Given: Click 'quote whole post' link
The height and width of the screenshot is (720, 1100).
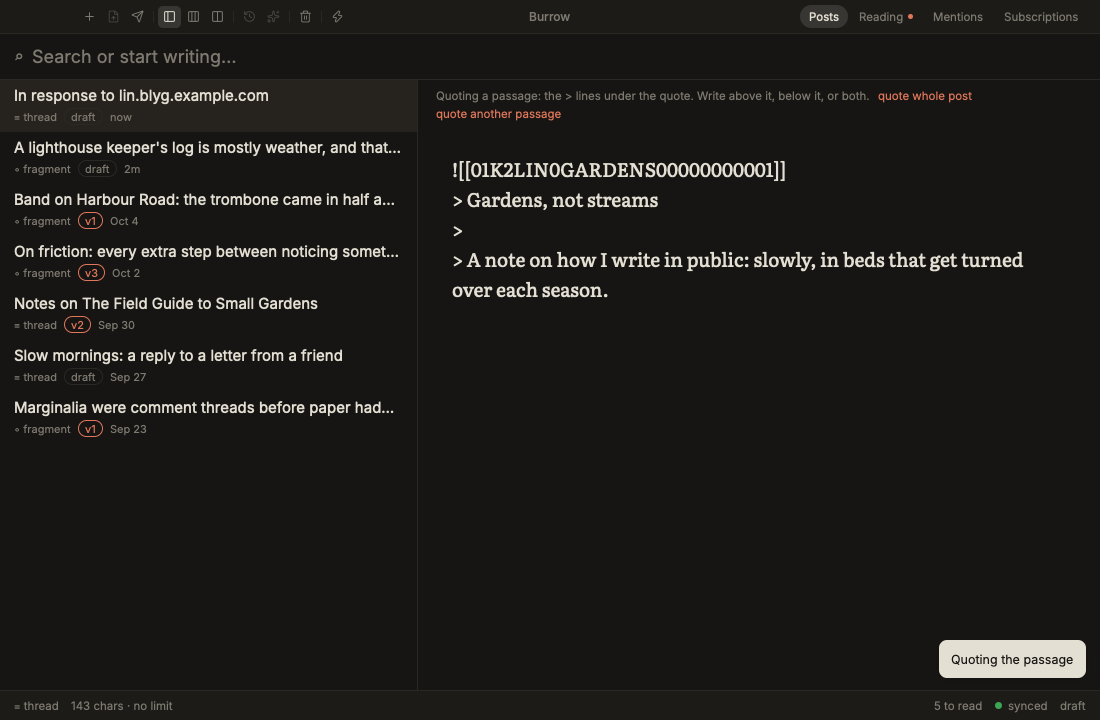Looking at the screenshot, I should (x=925, y=96).
